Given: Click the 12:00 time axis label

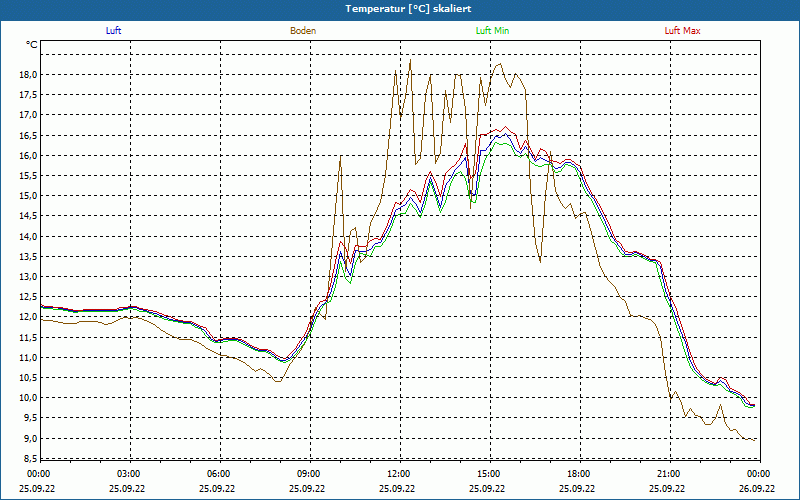Looking at the screenshot, I should 398,474.
